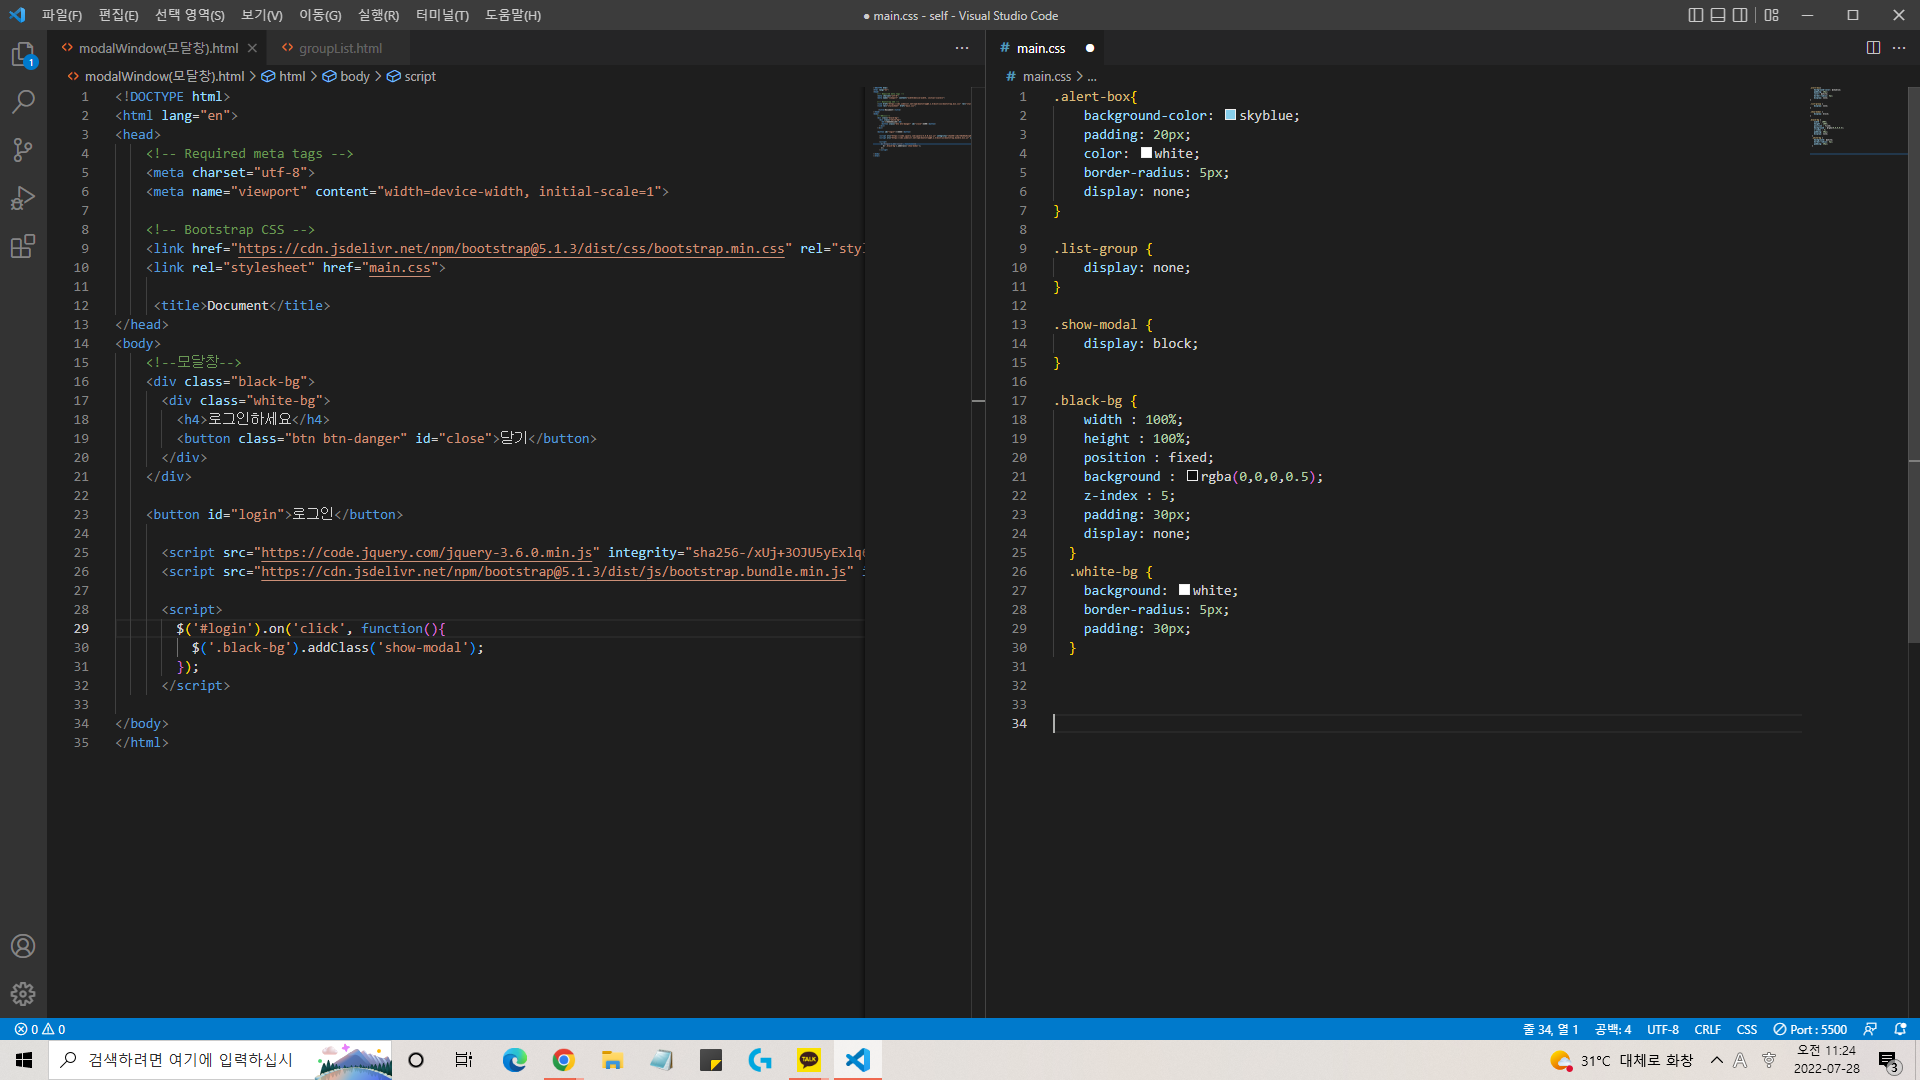Open more actions for left editor group

coord(962,48)
